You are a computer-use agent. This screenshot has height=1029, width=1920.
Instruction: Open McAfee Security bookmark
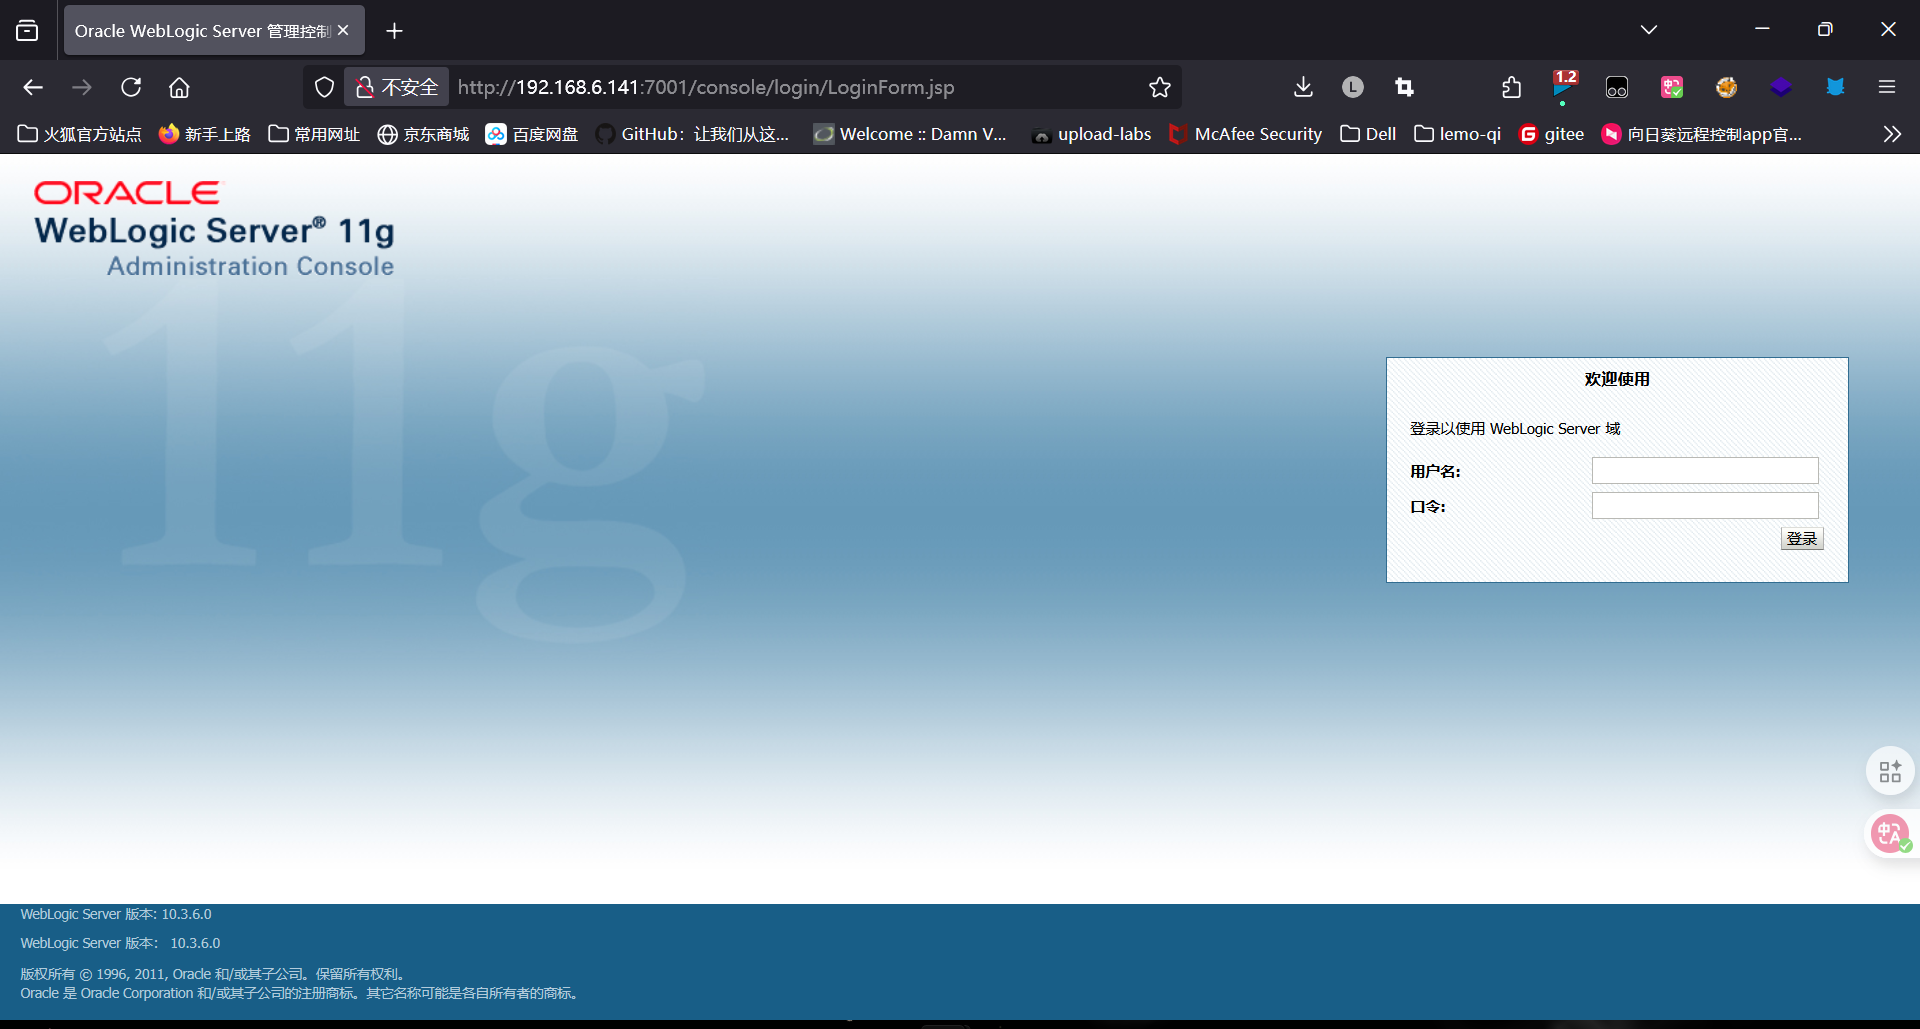1245,134
